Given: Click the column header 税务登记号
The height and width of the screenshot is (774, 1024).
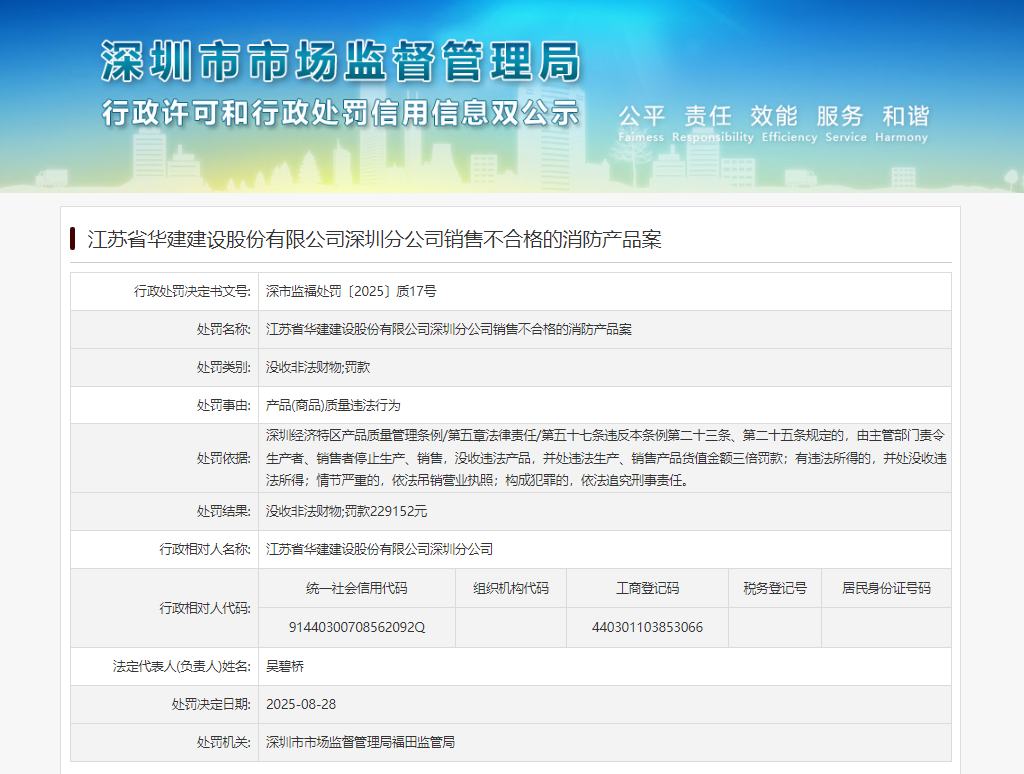Looking at the screenshot, I should pyautogui.click(x=775, y=588).
